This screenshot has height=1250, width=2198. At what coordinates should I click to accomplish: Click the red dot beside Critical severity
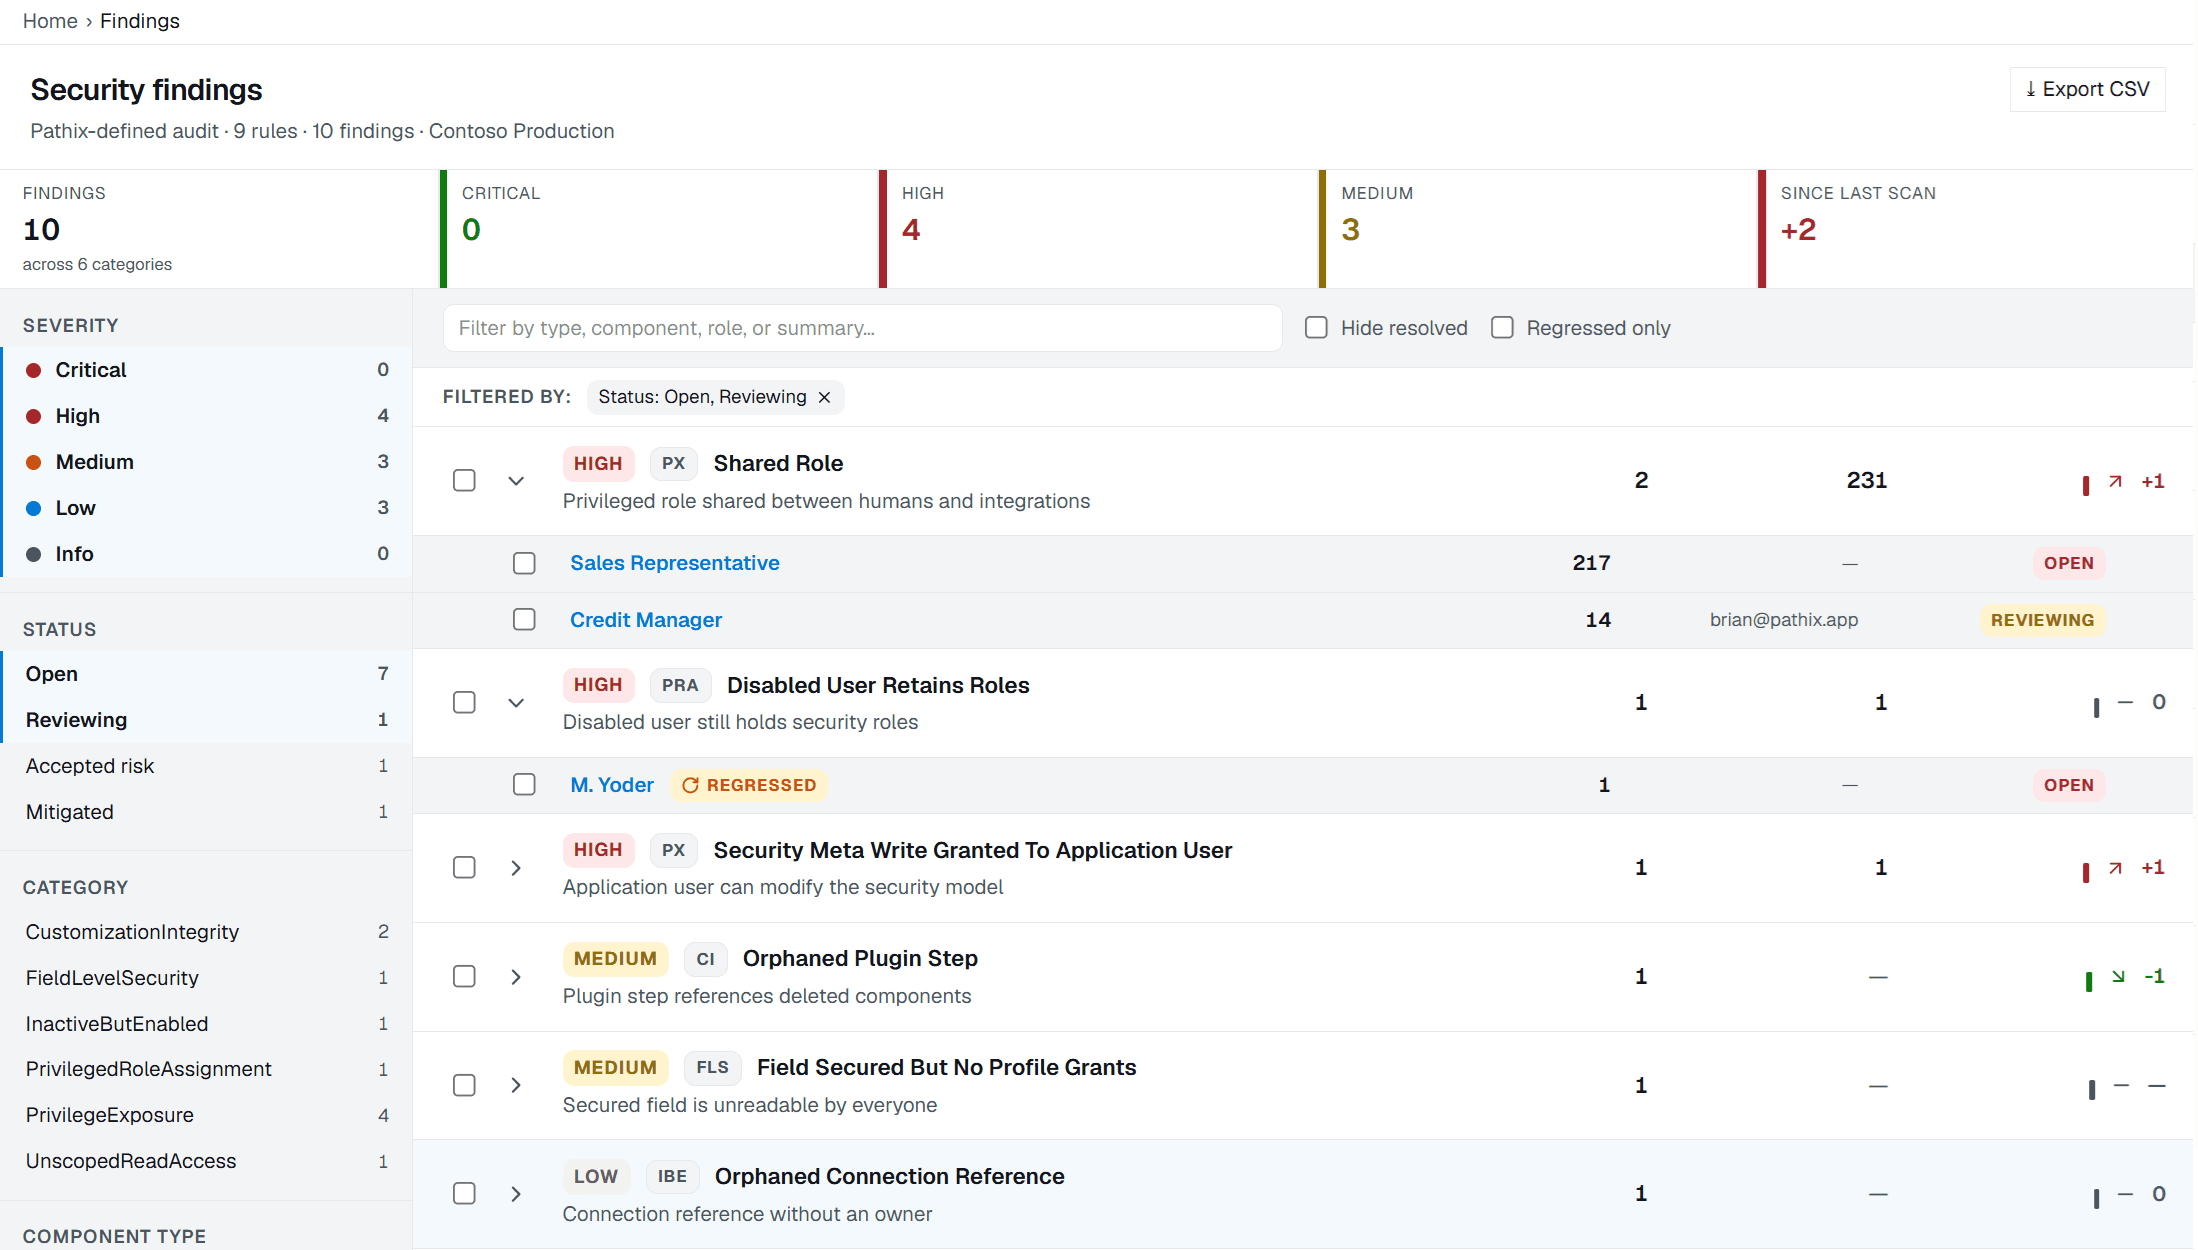[33, 370]
